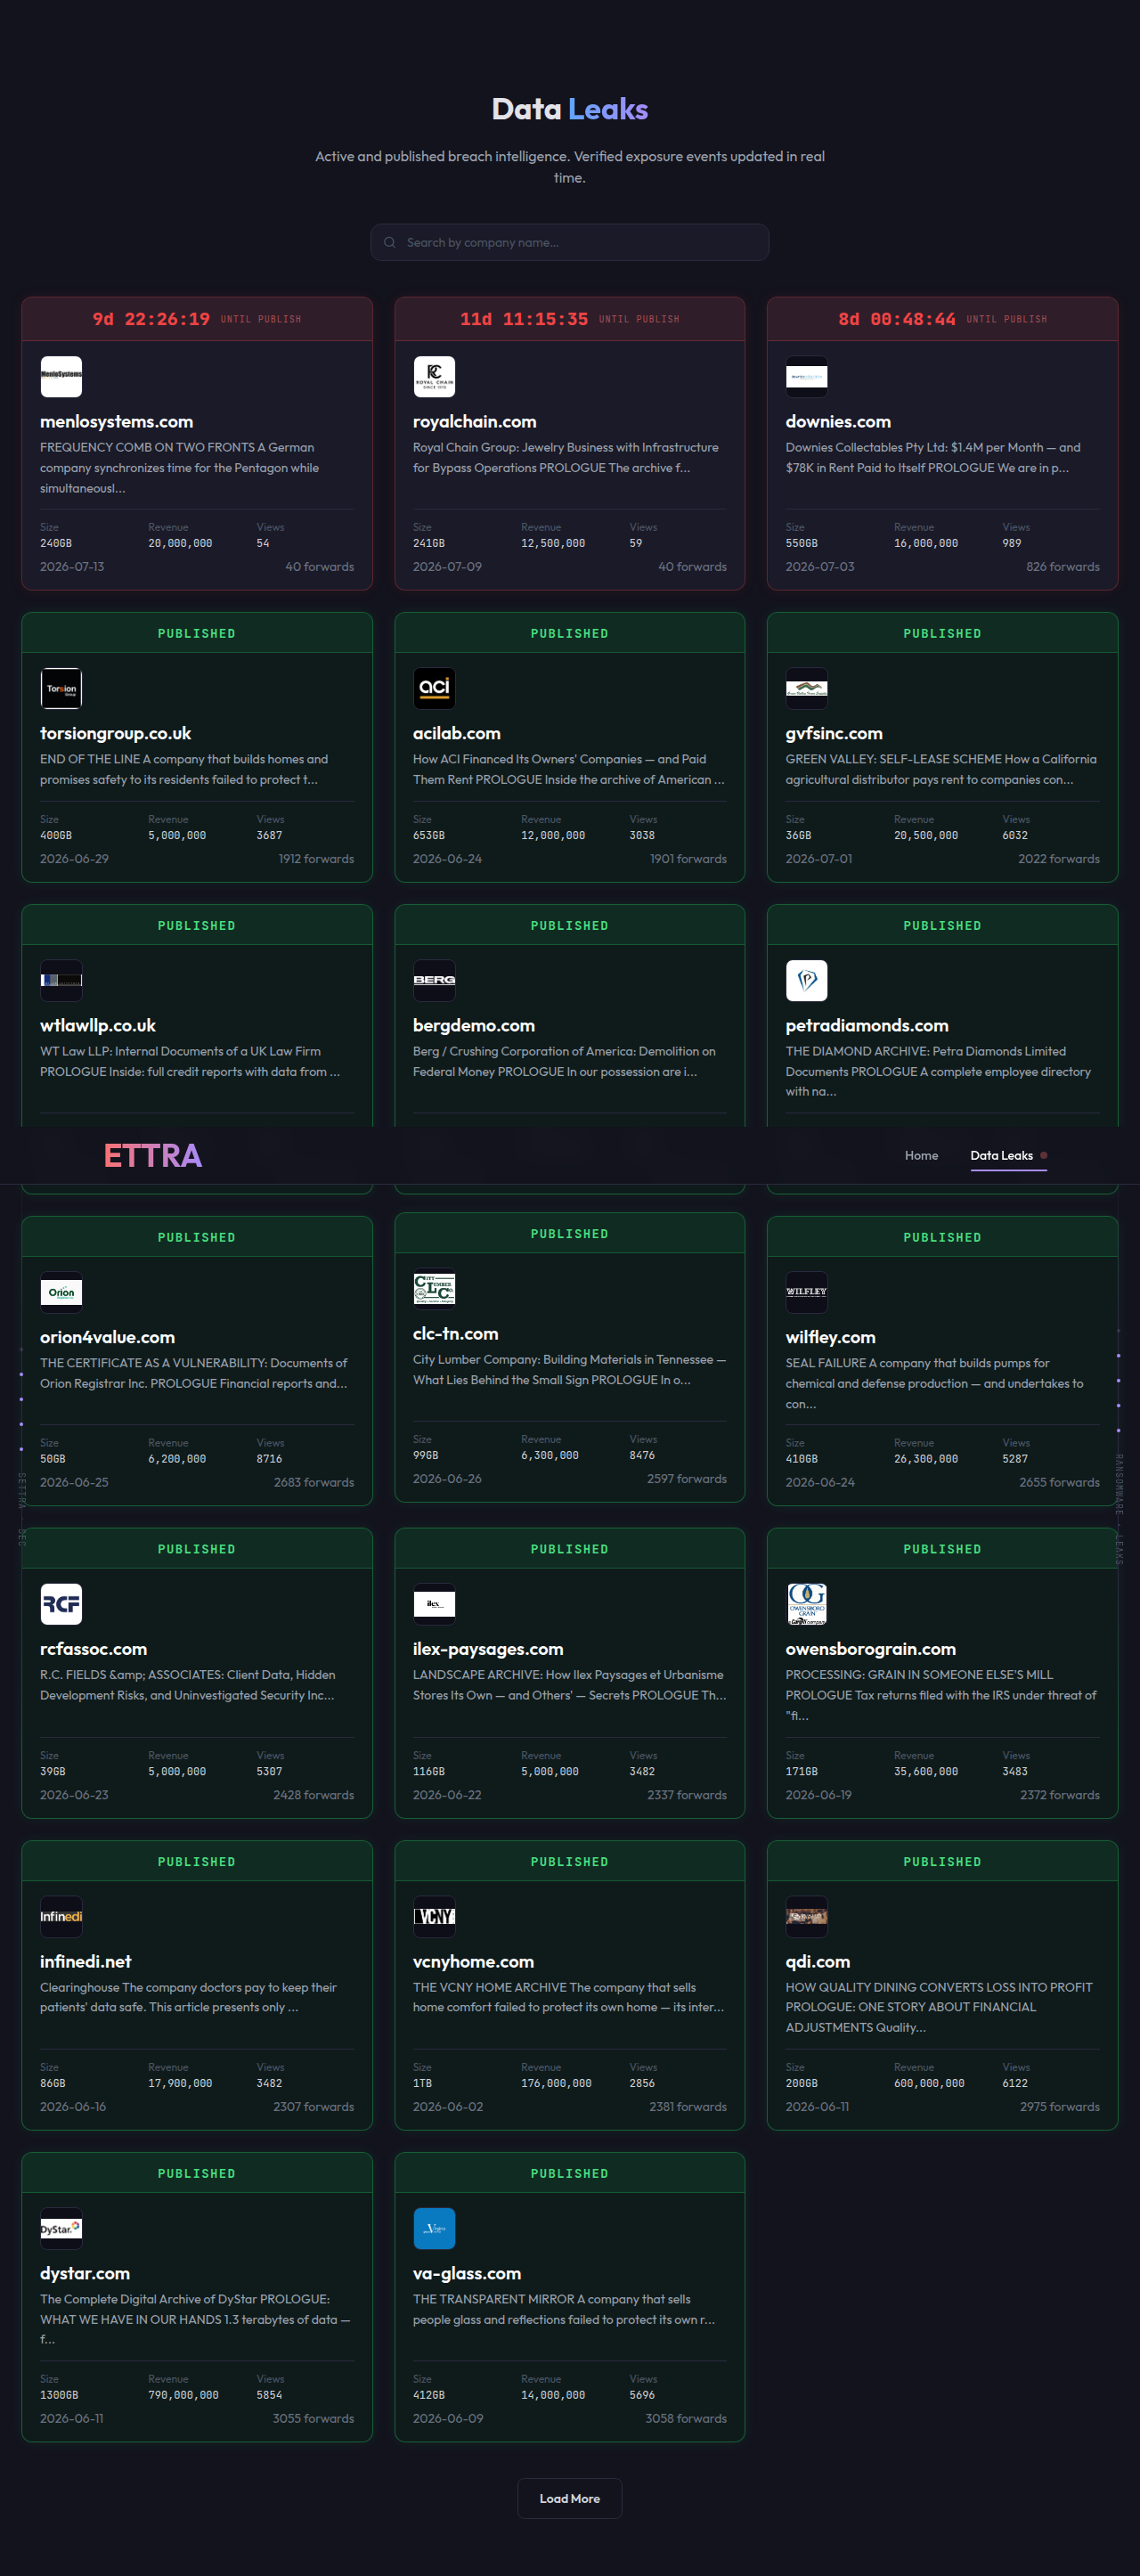1140x2576 pixels.
Task: Click the DyStar logo icon
Action: [61, 2228]
